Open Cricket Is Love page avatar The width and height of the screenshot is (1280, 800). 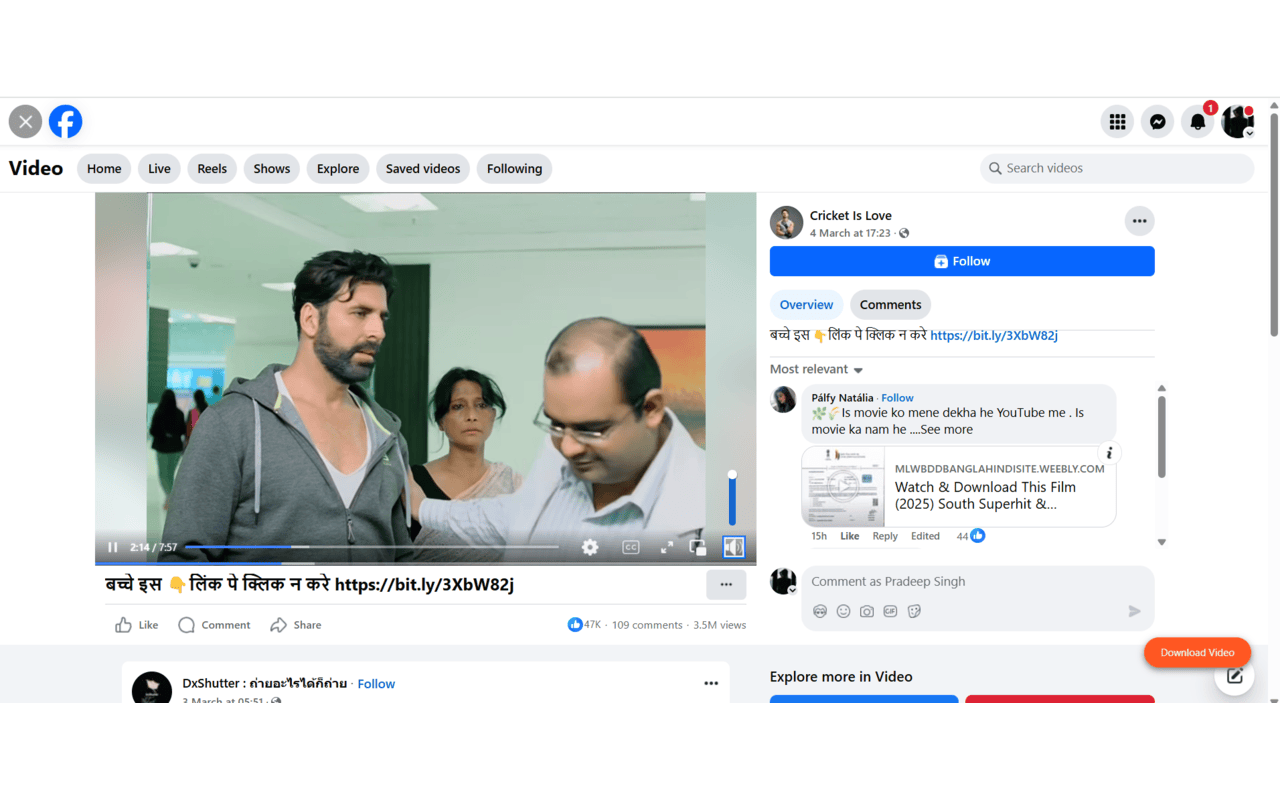coord(786,223)
